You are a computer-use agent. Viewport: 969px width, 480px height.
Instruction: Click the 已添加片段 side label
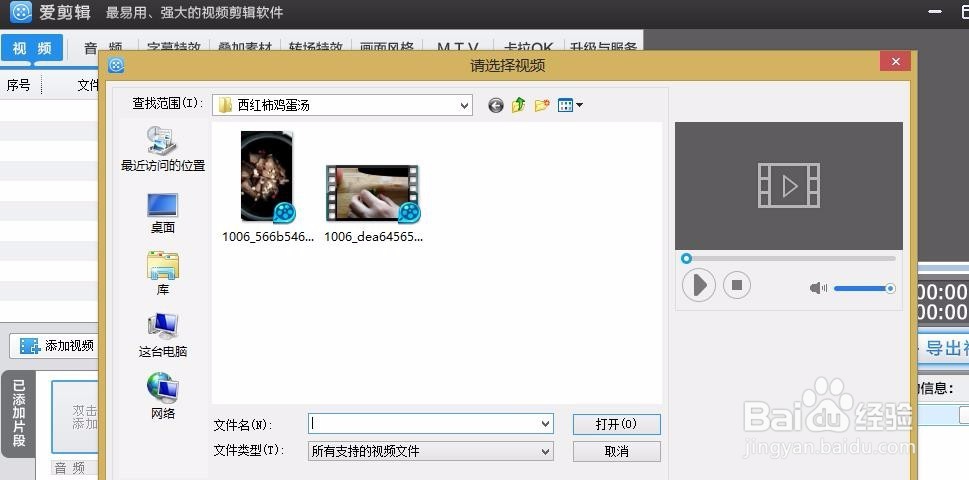coord(19,413)
